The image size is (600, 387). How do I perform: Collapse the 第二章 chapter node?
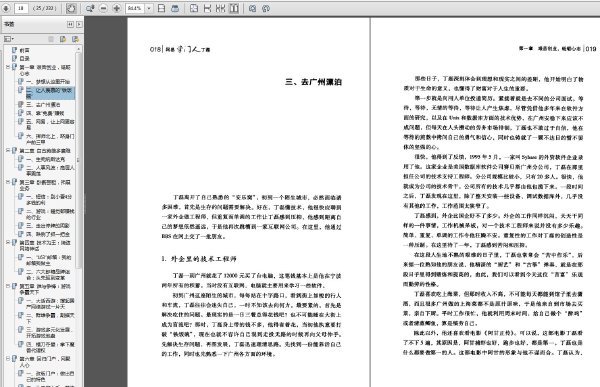(8, 150)
